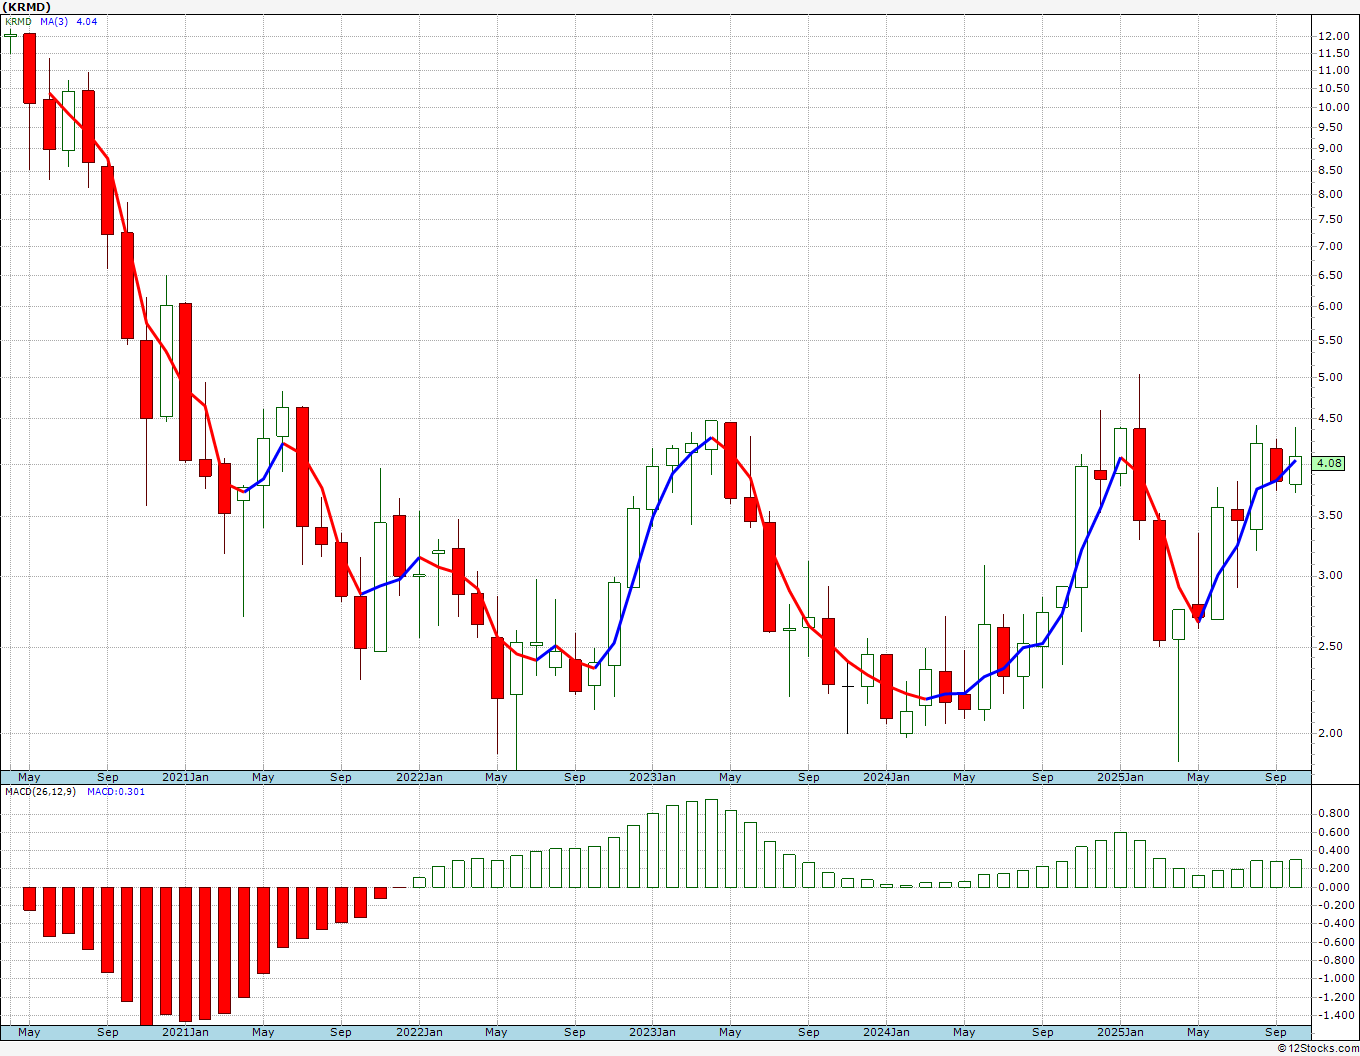Viewport: 1360px width, 1056px height.
Task: Select the MACD(26,12,9) indicator label
Action: (x=41, y=791)
